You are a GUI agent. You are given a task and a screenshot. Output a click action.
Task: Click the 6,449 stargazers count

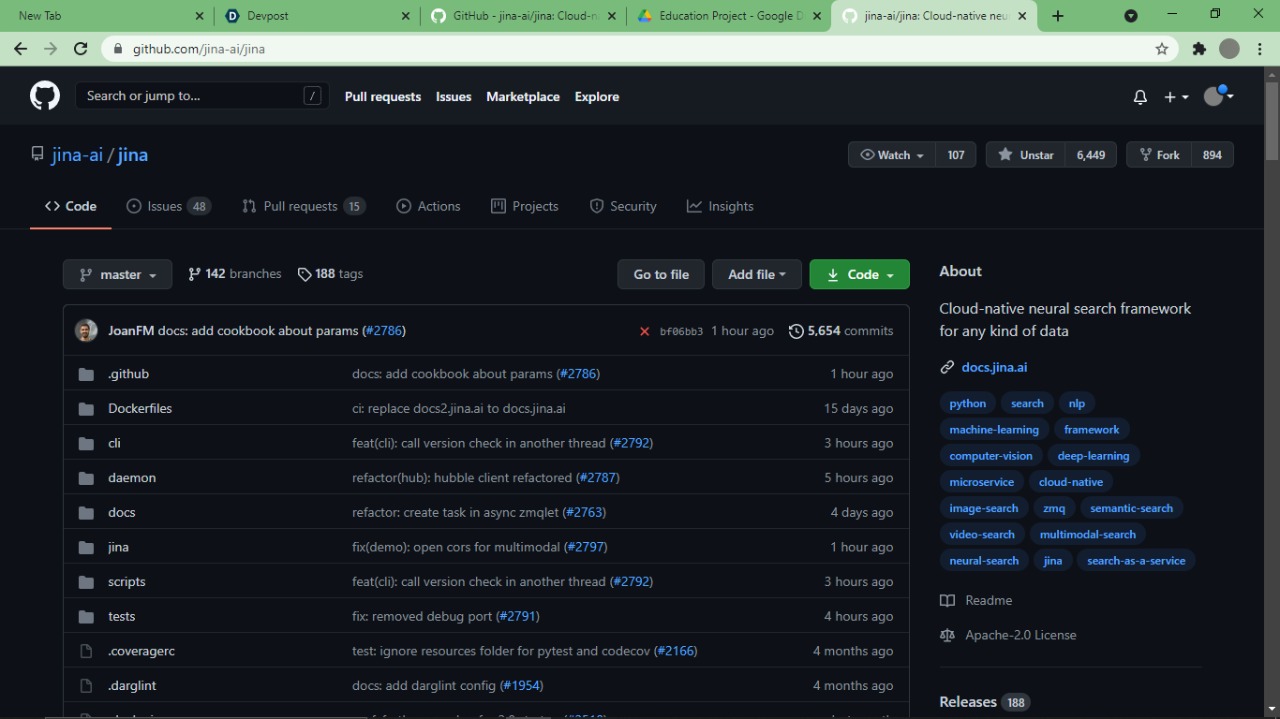click(x=1091, y=155)
